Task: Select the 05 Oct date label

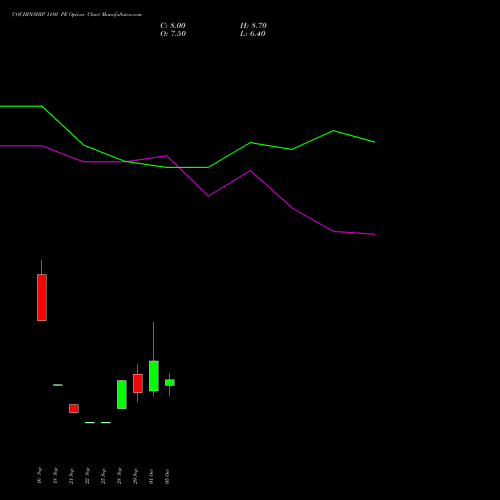Action: coord(167,476)
